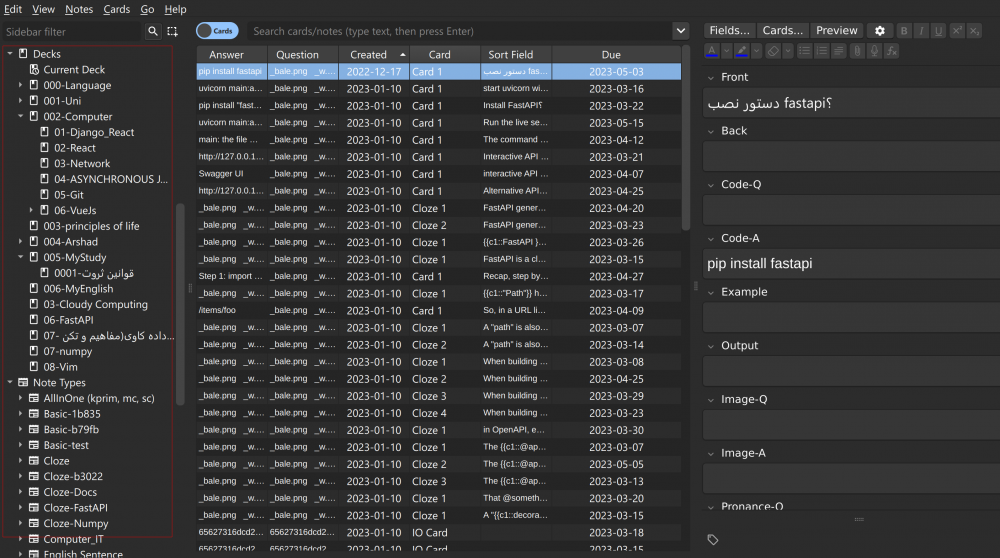Open the Notes menu

pos(79,9)
